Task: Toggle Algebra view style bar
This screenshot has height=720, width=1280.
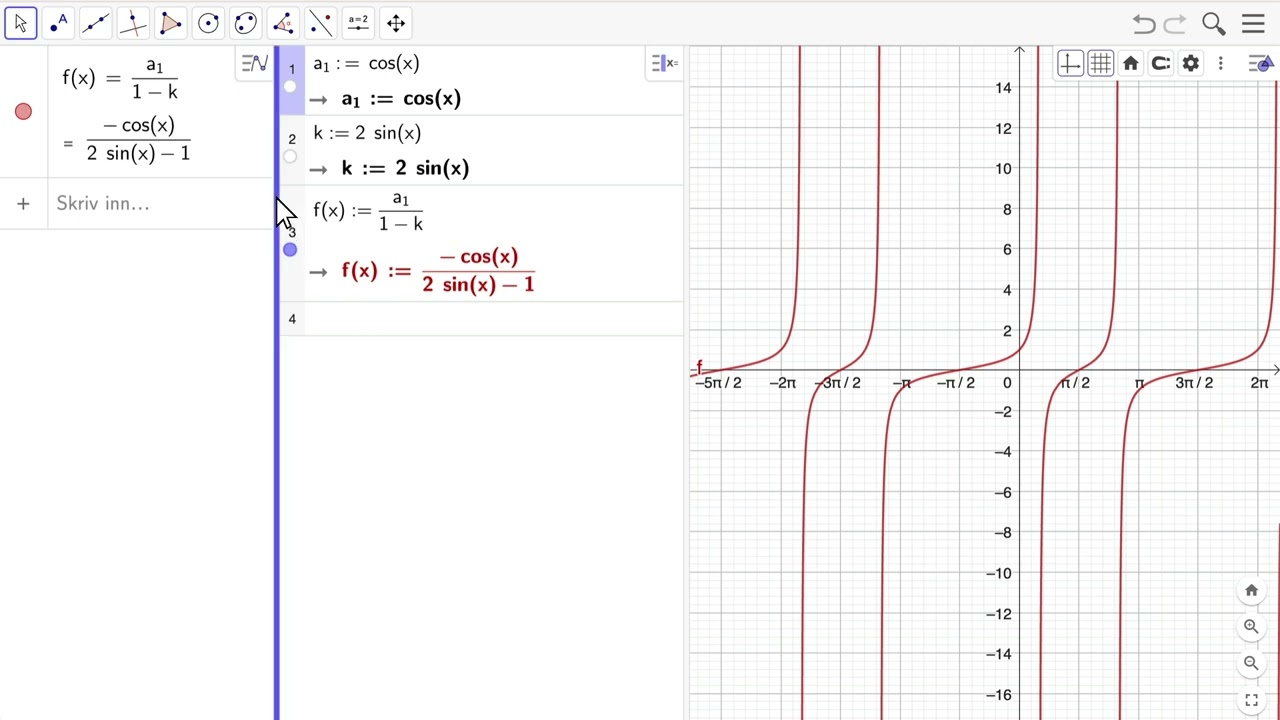Action: pos(255,64)
